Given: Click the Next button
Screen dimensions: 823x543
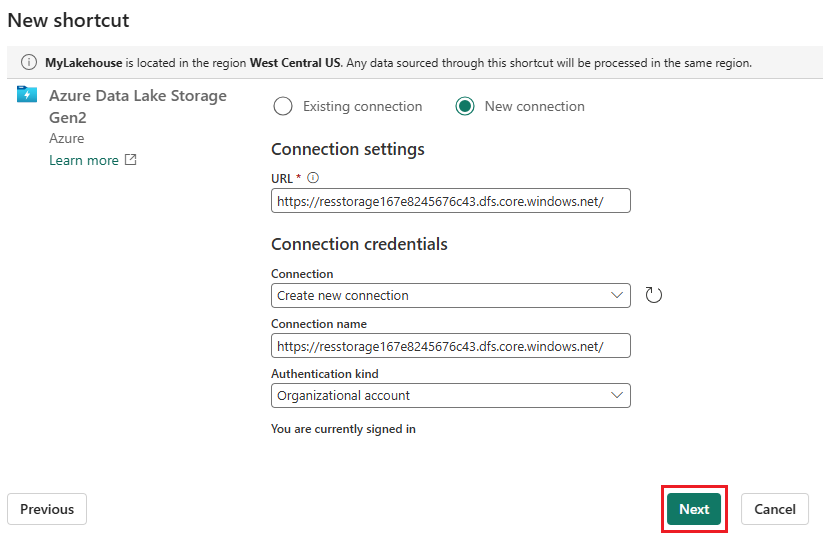Looking at the screenshot, I should 694,509.
